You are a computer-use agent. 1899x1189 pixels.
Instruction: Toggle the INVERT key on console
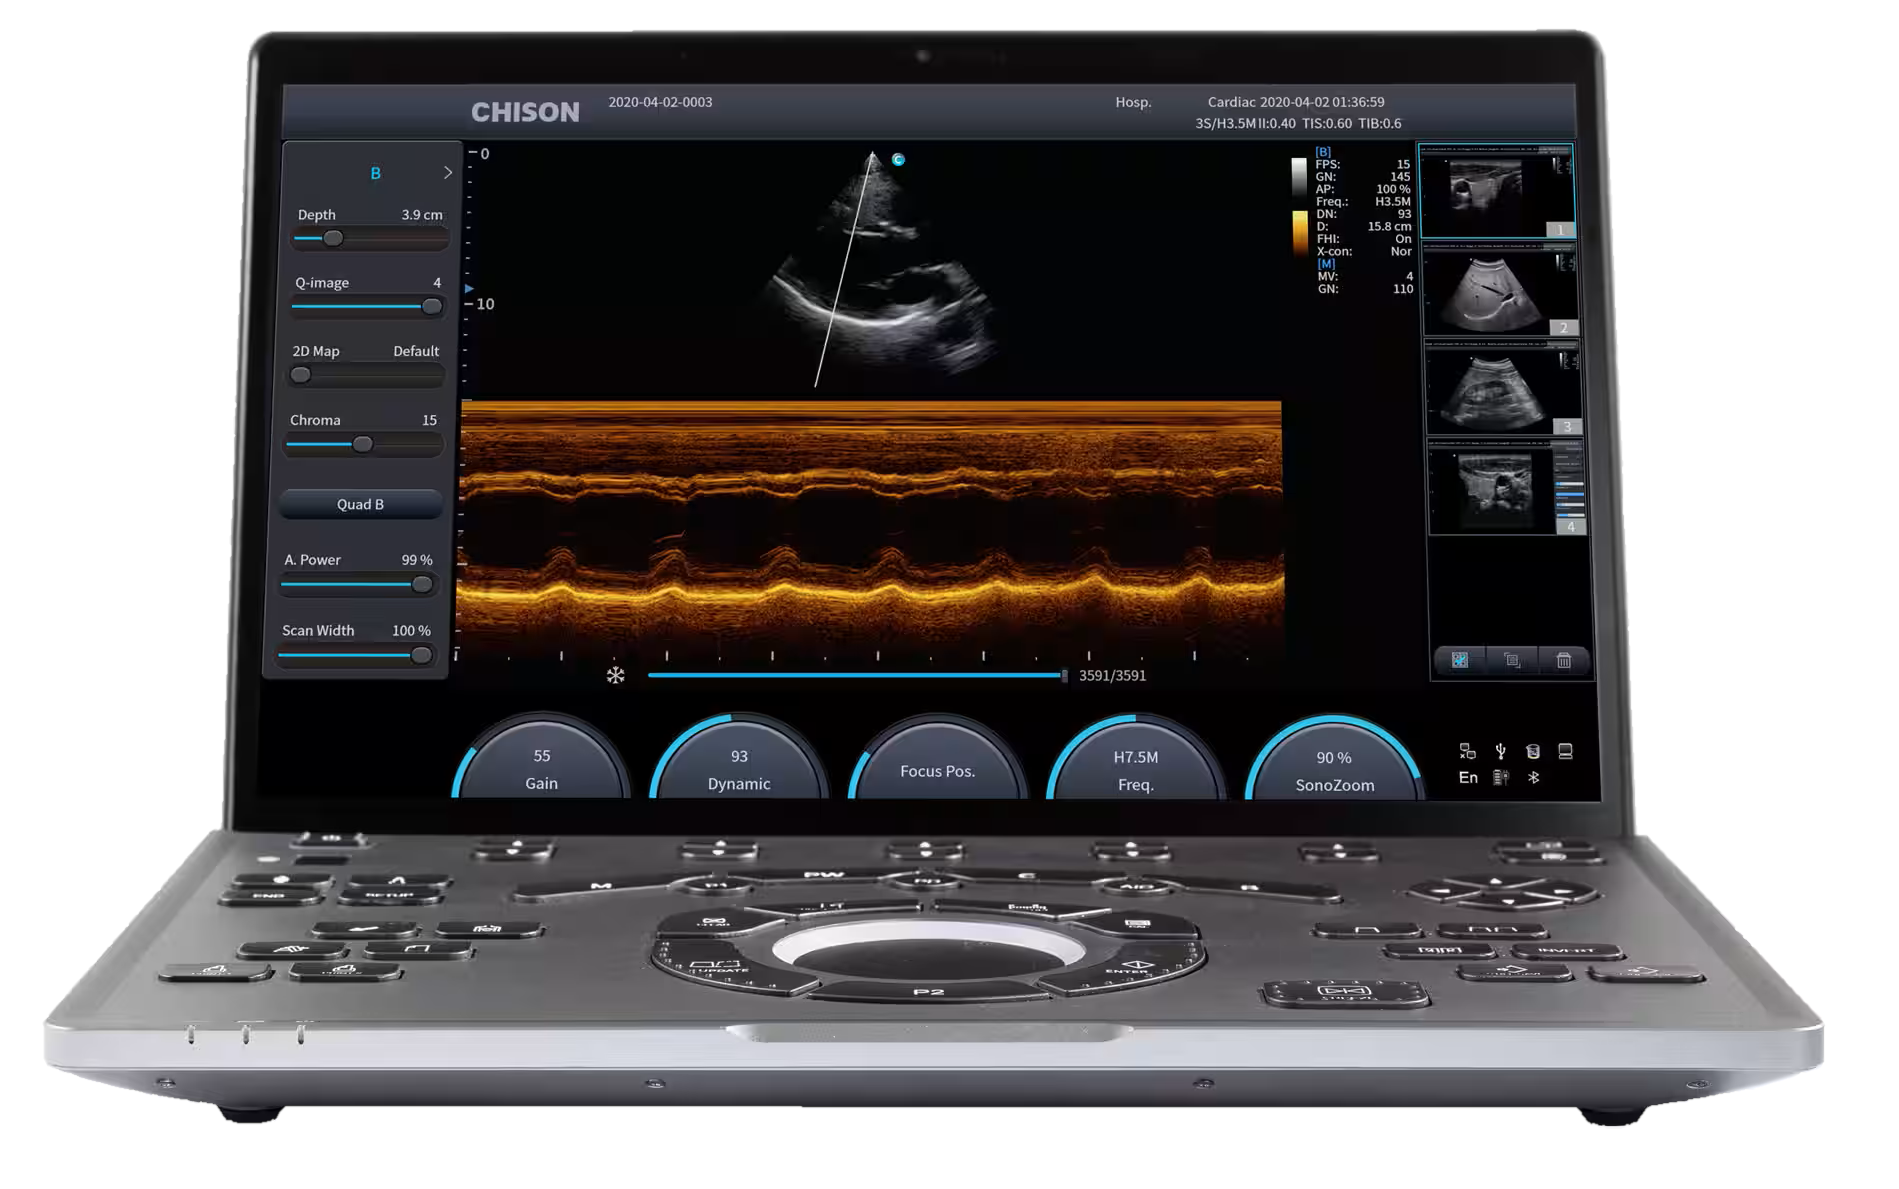click(x=1566, y=950)
